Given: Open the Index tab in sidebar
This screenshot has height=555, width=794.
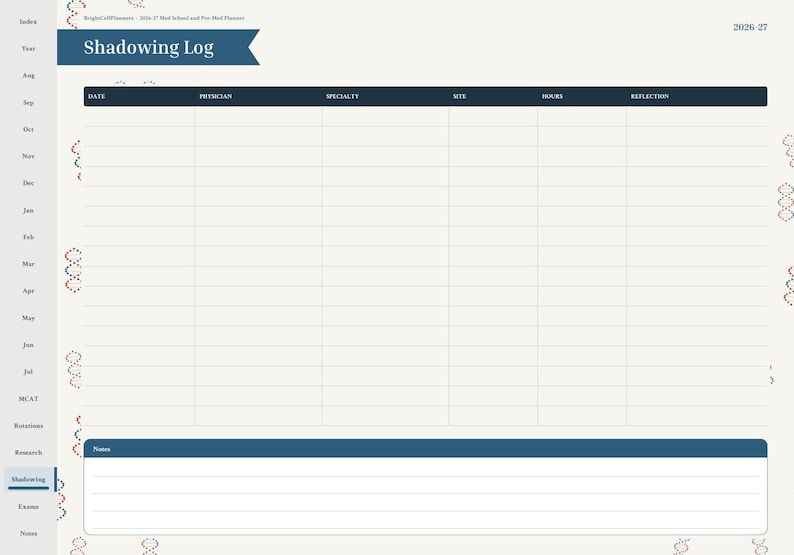Looking at the screenshot, I should (x=28, y=22).
